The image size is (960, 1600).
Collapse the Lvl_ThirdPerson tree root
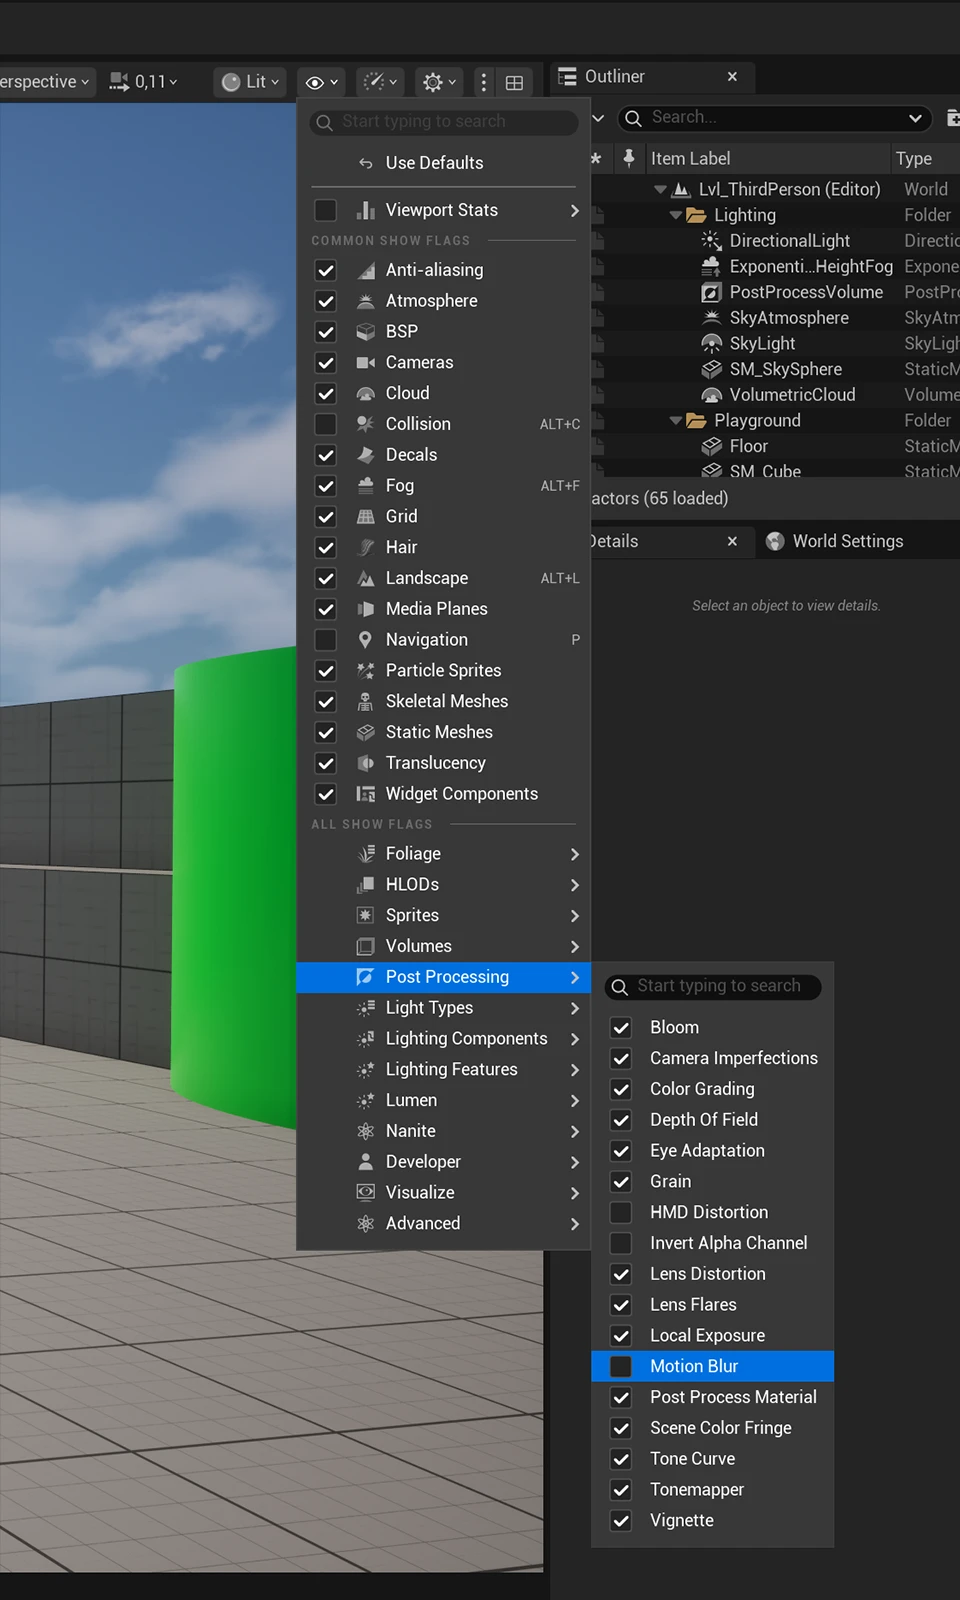(x=660, y=189)
